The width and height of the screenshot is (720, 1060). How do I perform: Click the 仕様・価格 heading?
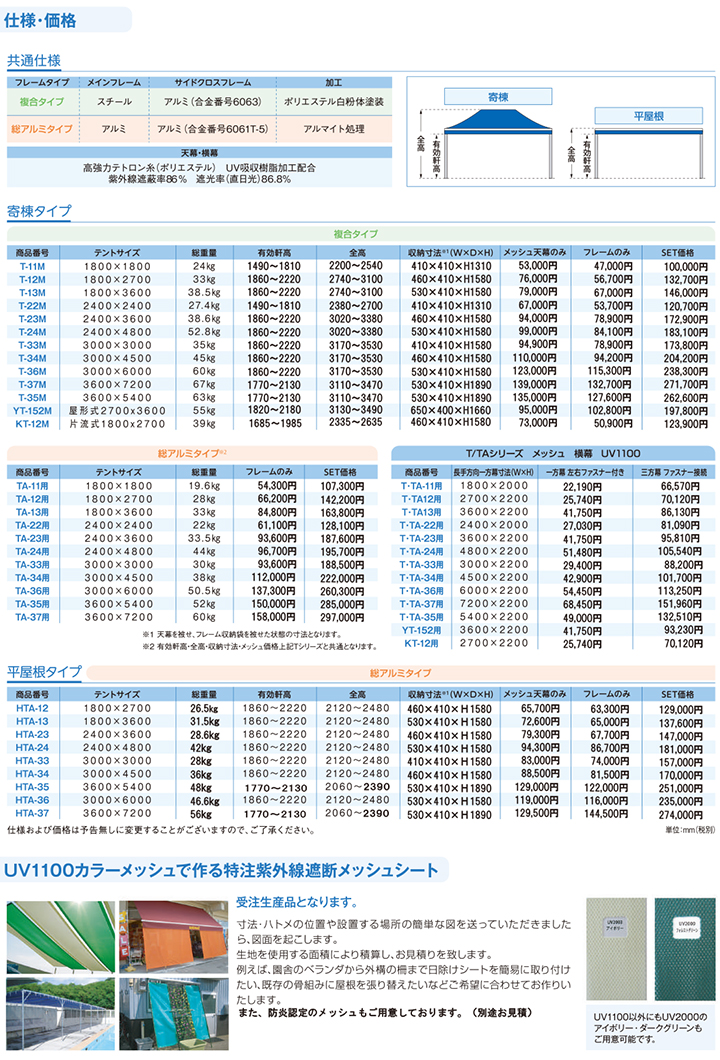(40, 21)
